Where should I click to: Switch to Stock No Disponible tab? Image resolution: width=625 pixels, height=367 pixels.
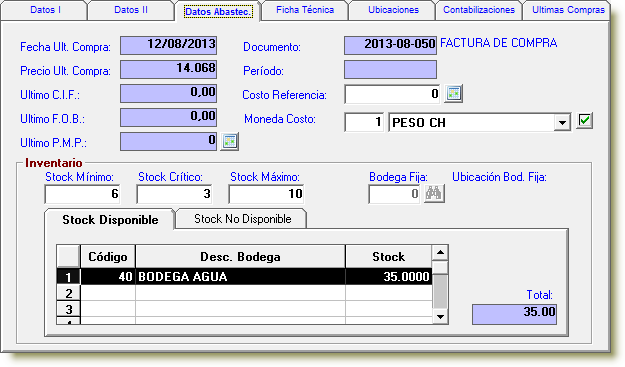coord(242,219)
